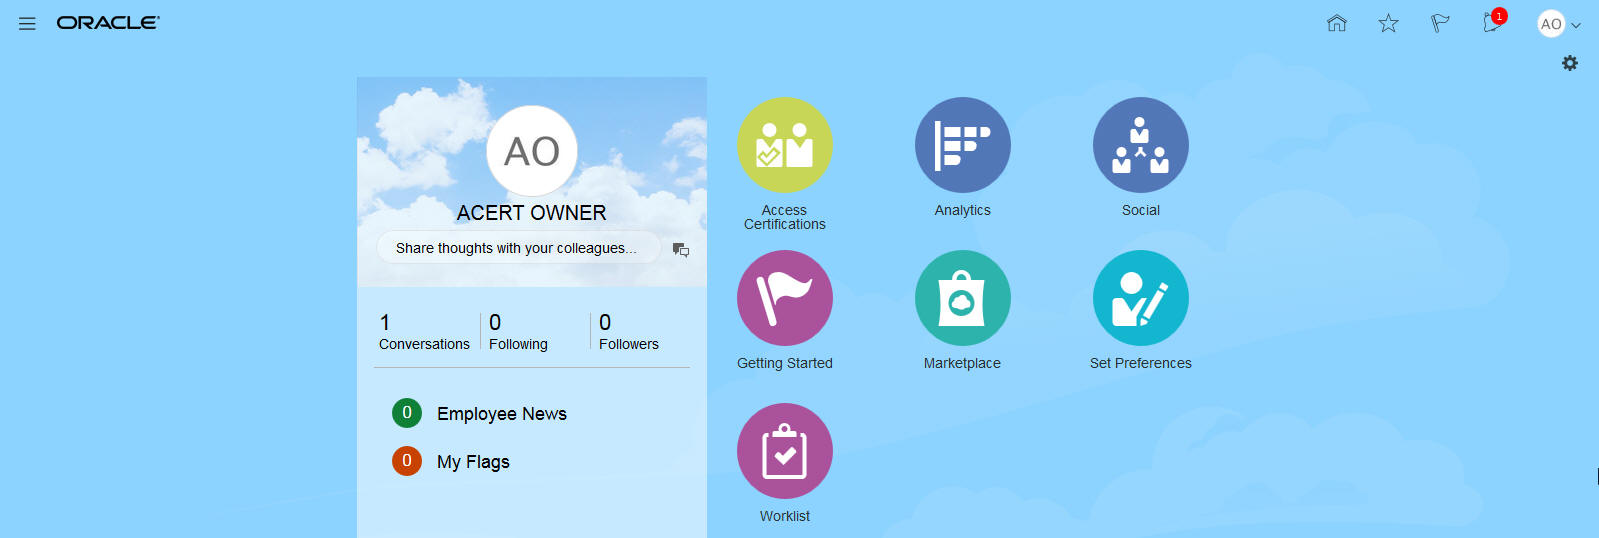Viewport: 1599px width, 538px height.
Task: View 1 Conversations count
Action: (x=424, y=332)
